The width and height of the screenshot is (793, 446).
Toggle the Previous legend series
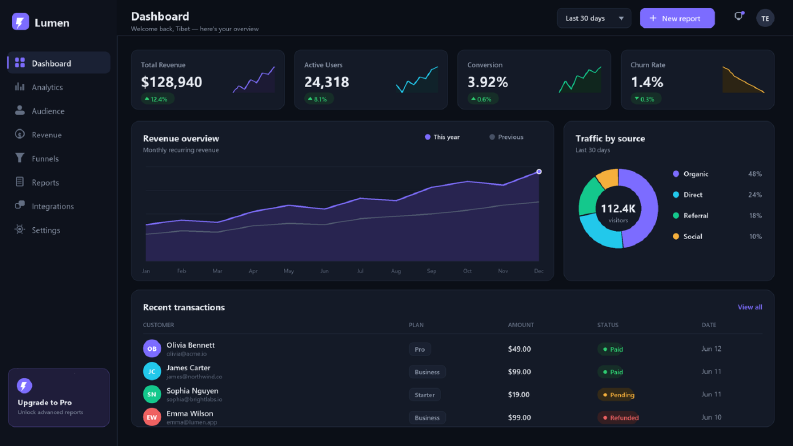[506, 137]
